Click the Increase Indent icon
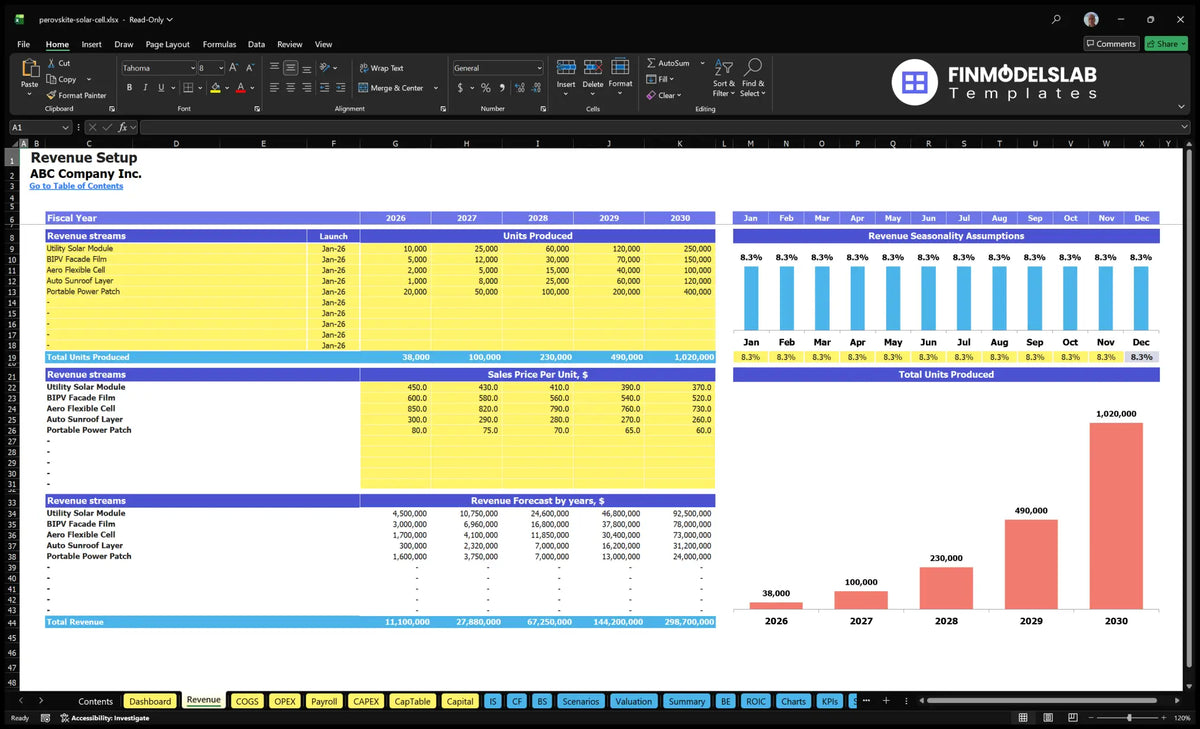 (x=342, y=88)
